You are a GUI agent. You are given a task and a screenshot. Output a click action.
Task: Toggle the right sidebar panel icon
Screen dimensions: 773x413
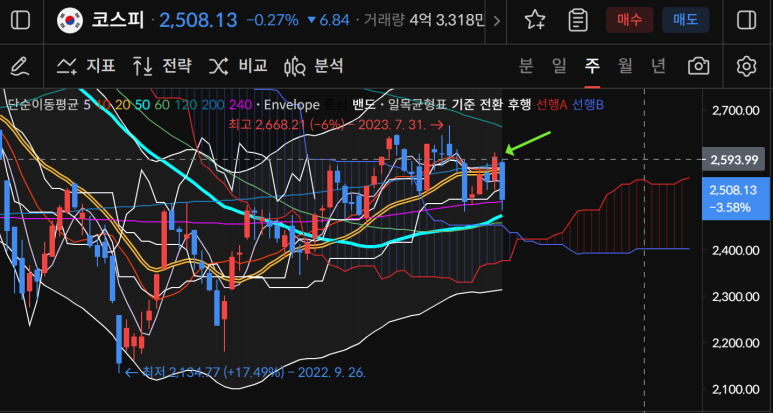(746, 21)
